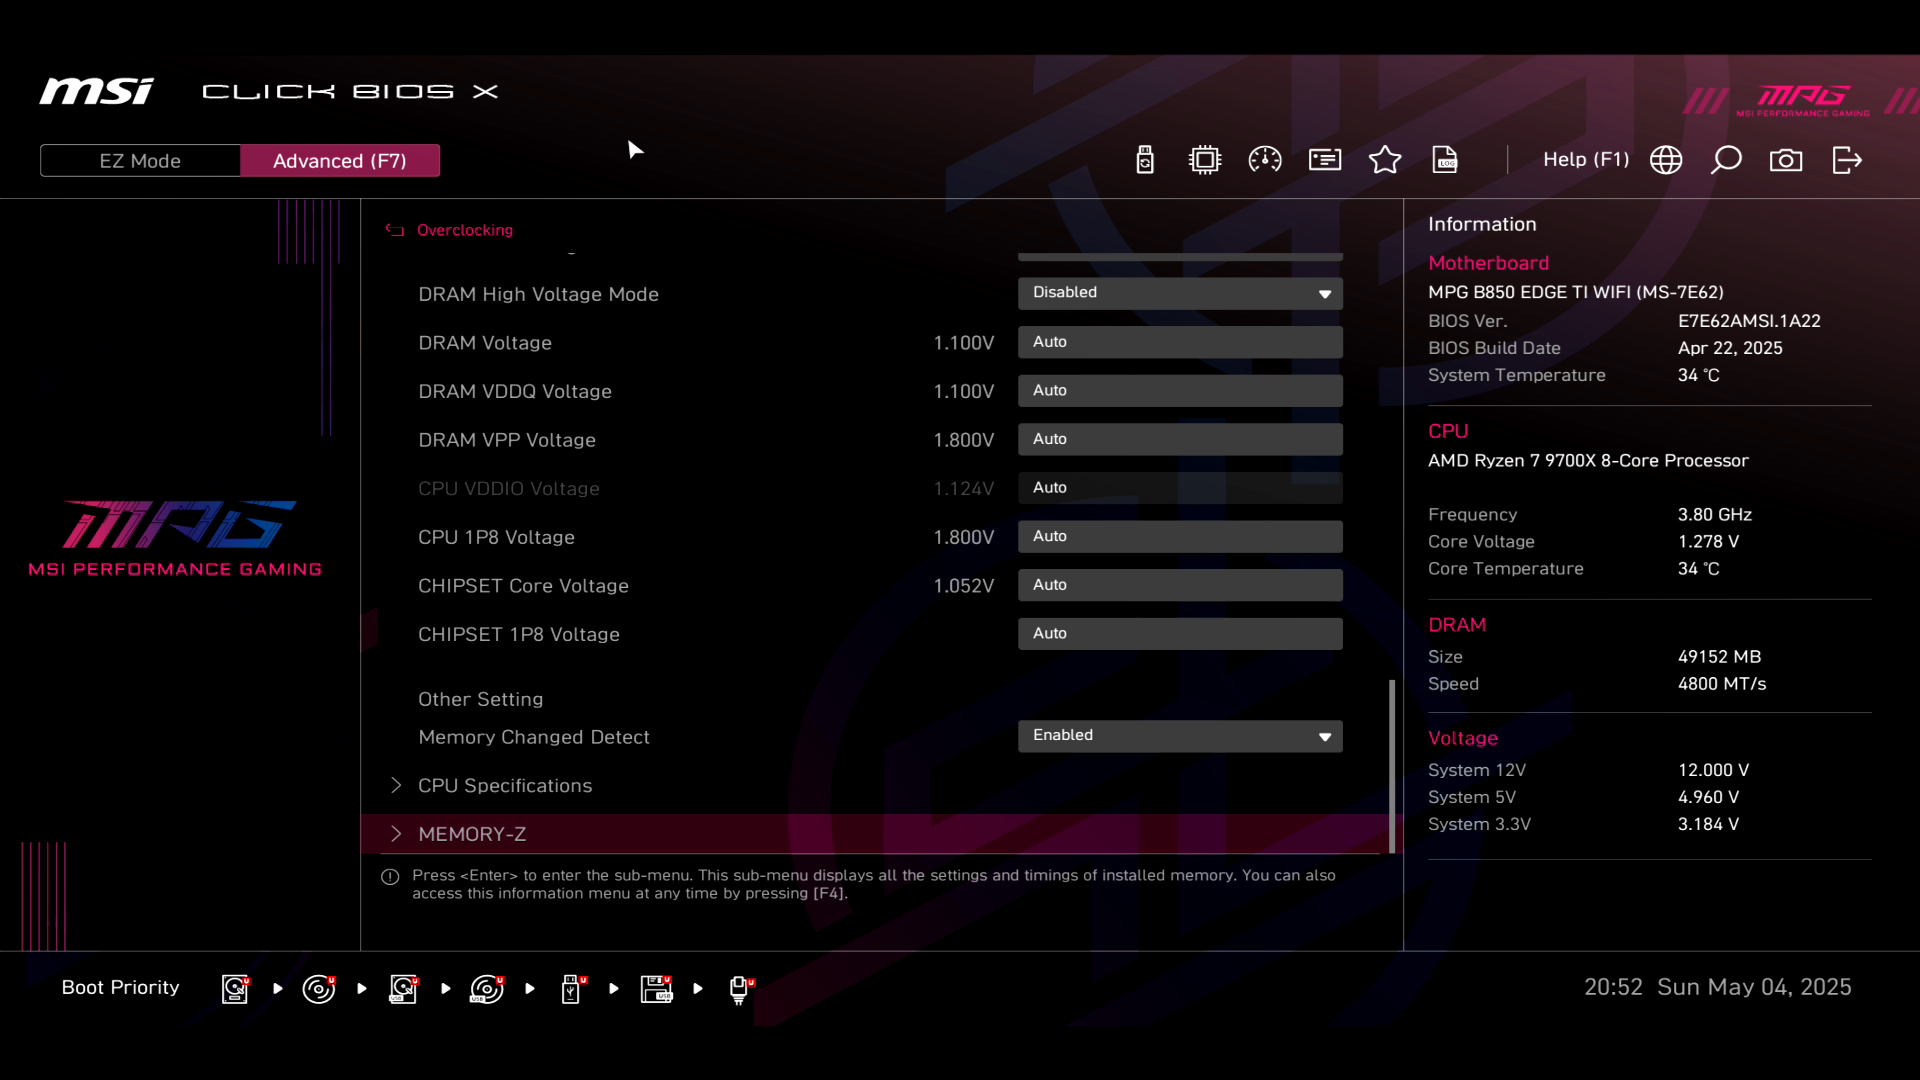This screenshot has width=1920, height=1080.
Task: Open the Favorites star icon
Action: pyautogui.click(x=1385, y=160)
